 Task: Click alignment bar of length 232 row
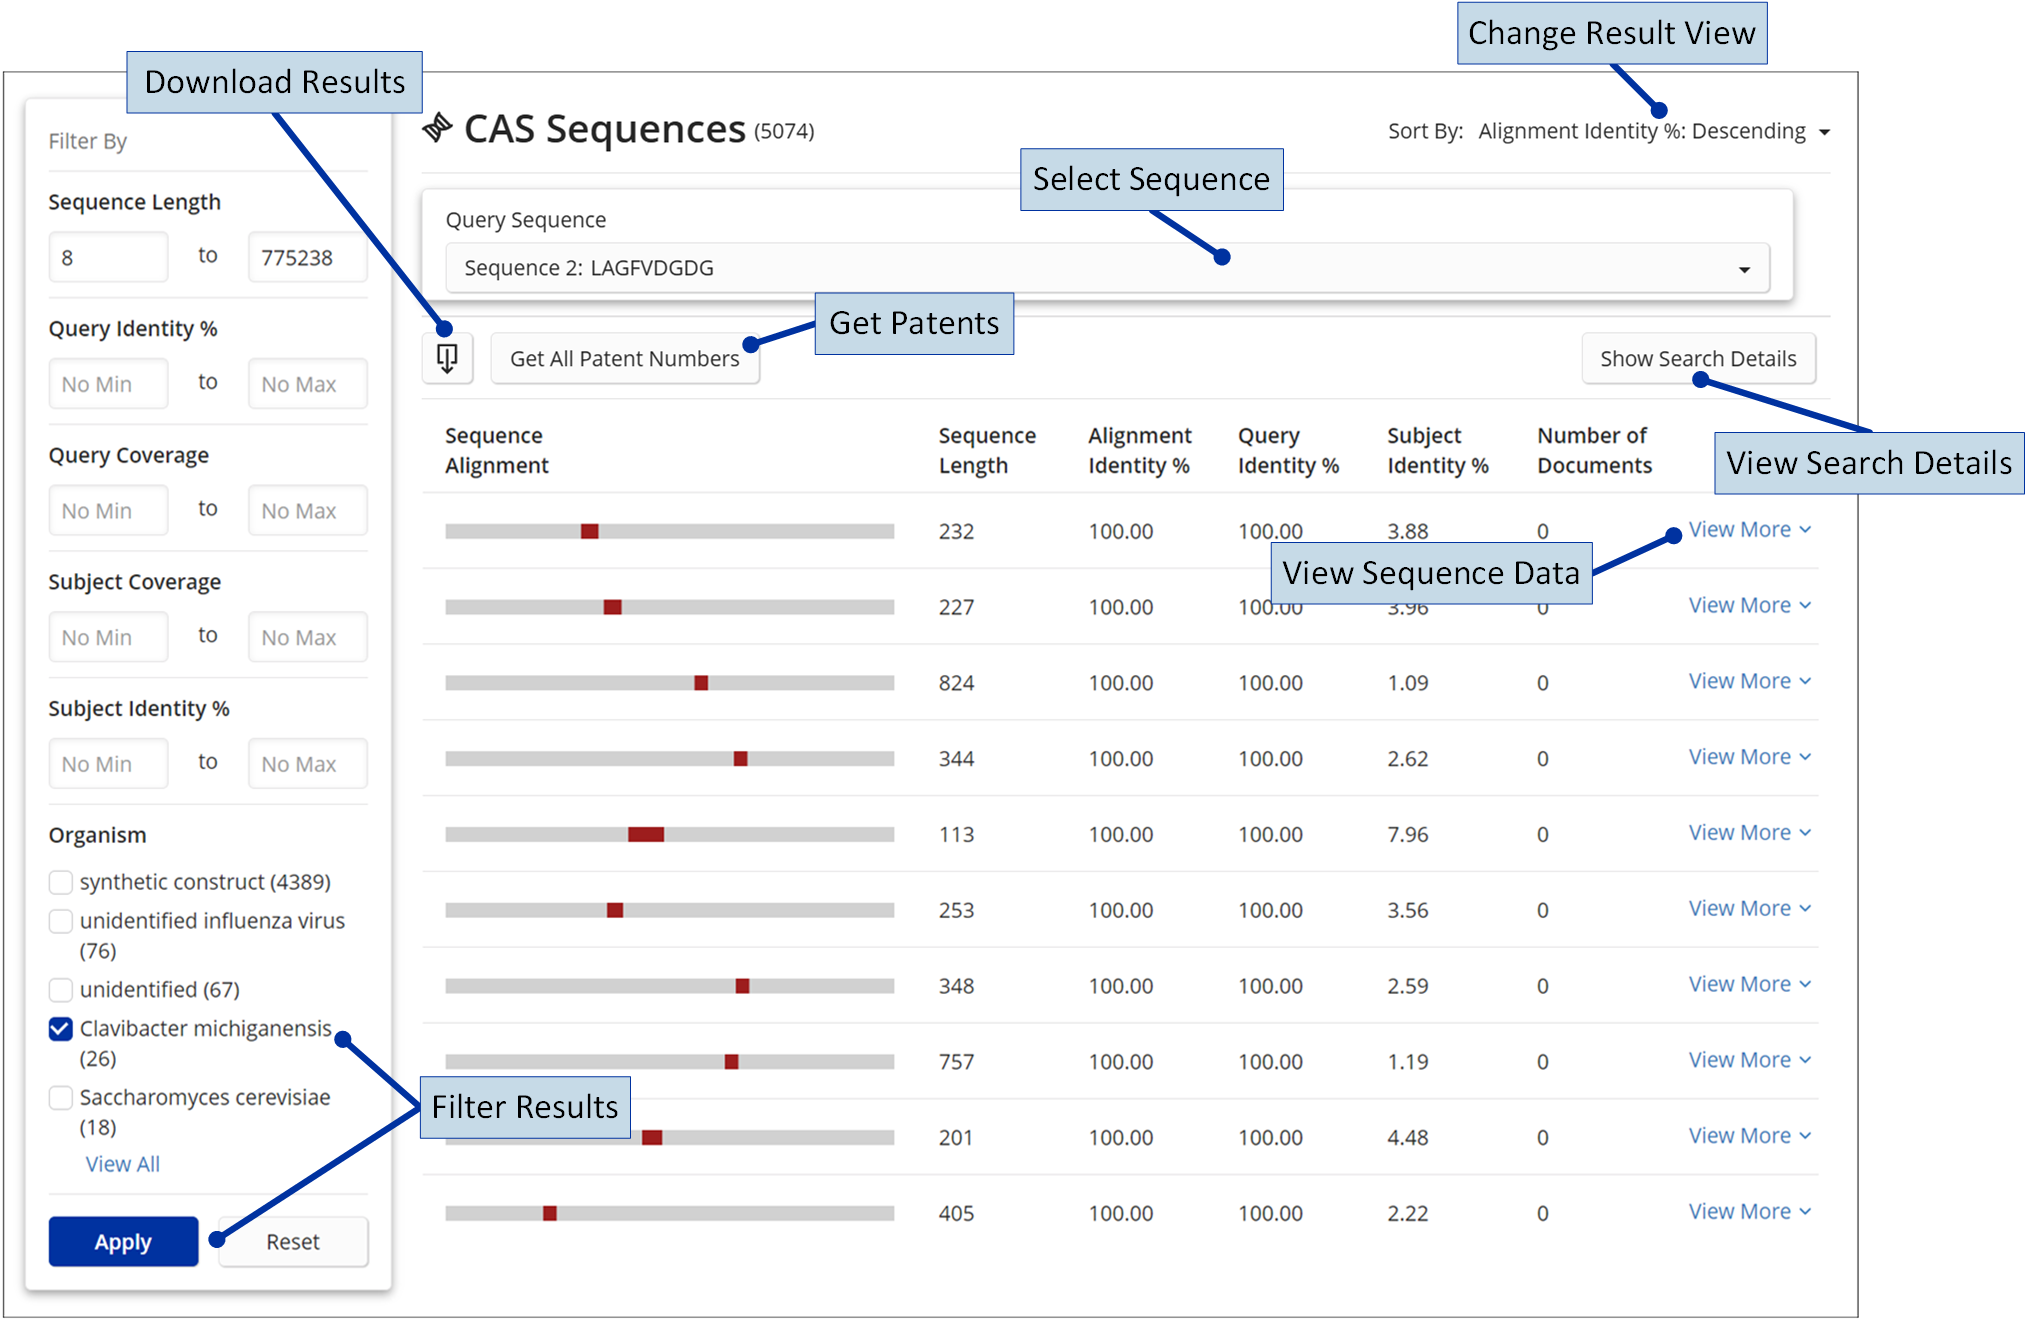pyautogui.click(x=670, y=531)
